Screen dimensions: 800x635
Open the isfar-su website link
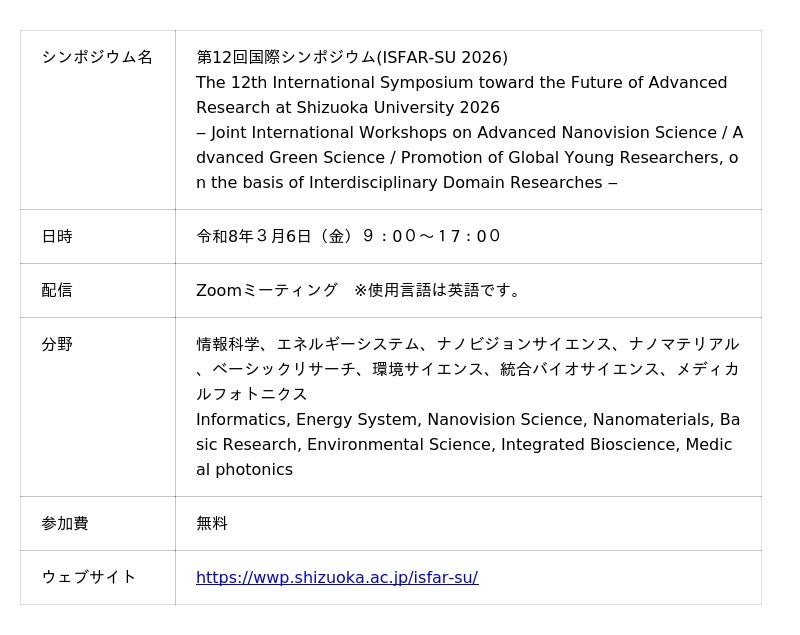tap(336, 577)
